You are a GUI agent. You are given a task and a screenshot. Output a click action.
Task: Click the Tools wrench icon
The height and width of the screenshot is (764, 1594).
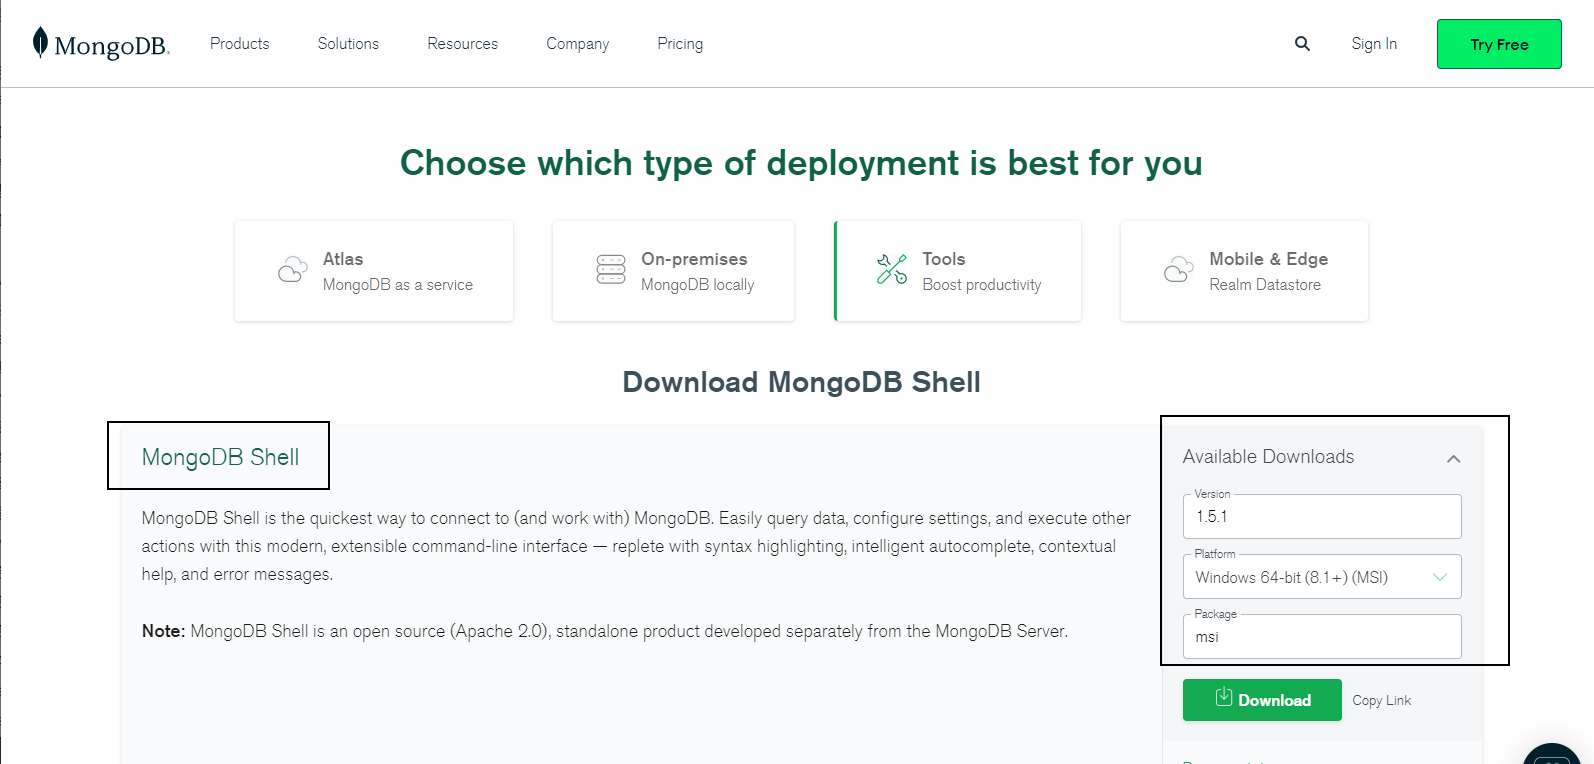[892, 270]
